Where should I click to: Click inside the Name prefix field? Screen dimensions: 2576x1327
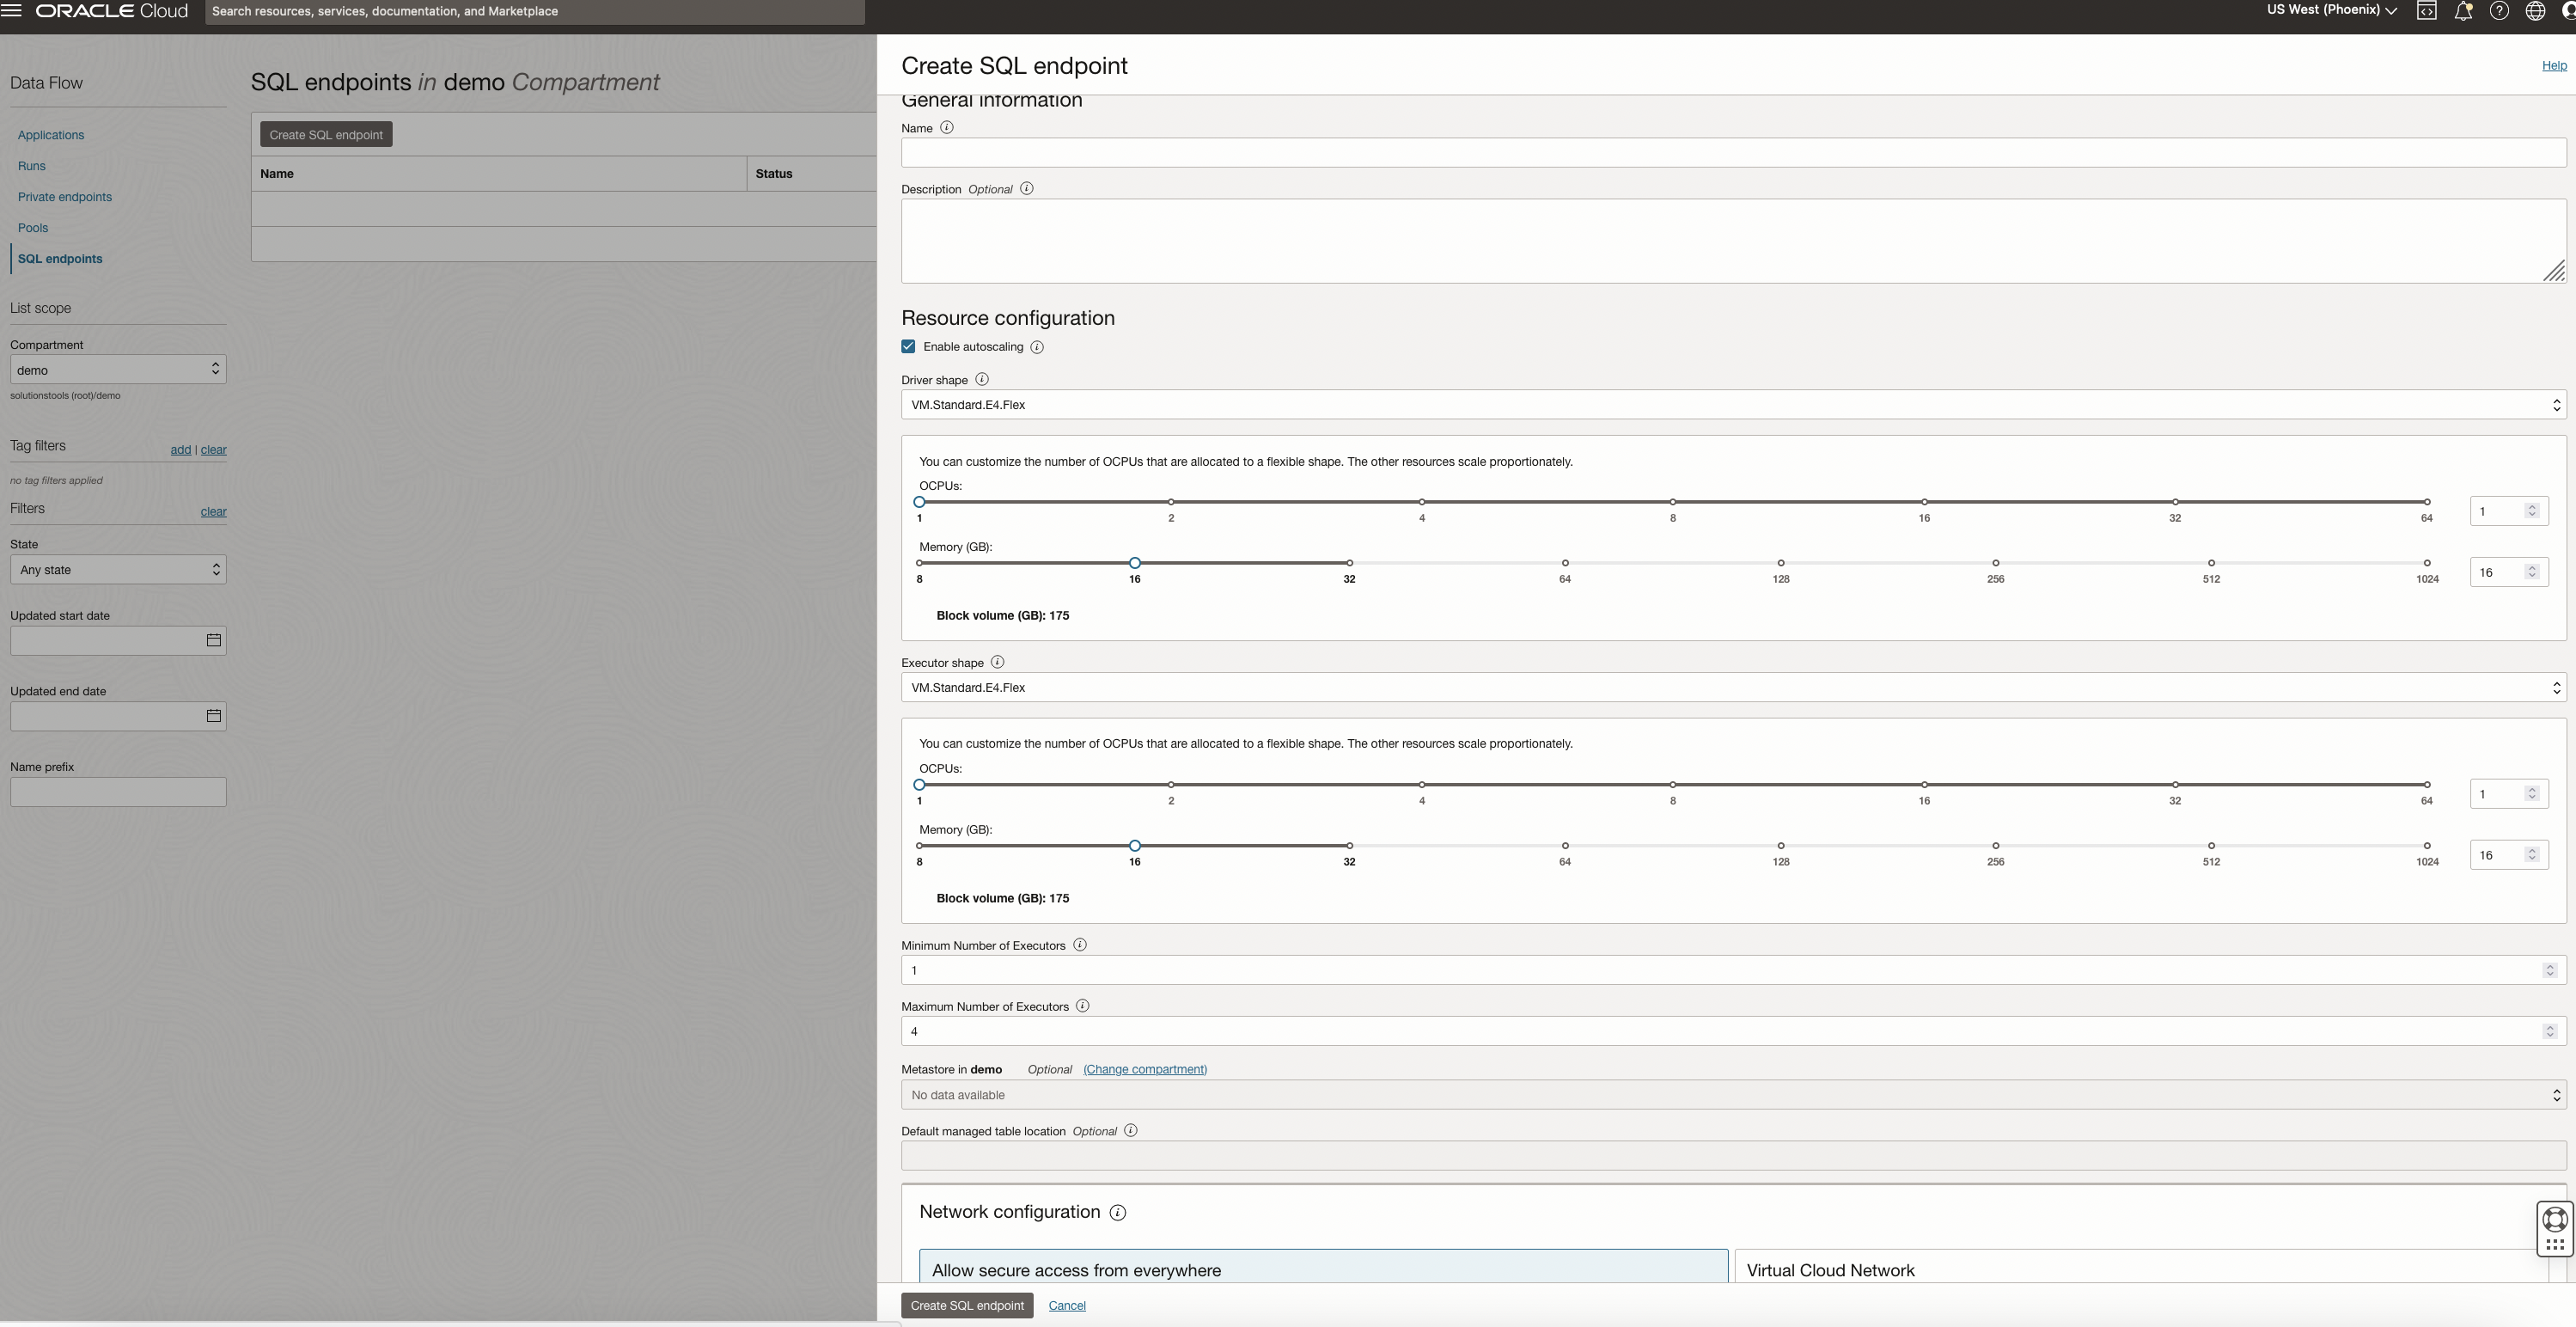[117, 791]
